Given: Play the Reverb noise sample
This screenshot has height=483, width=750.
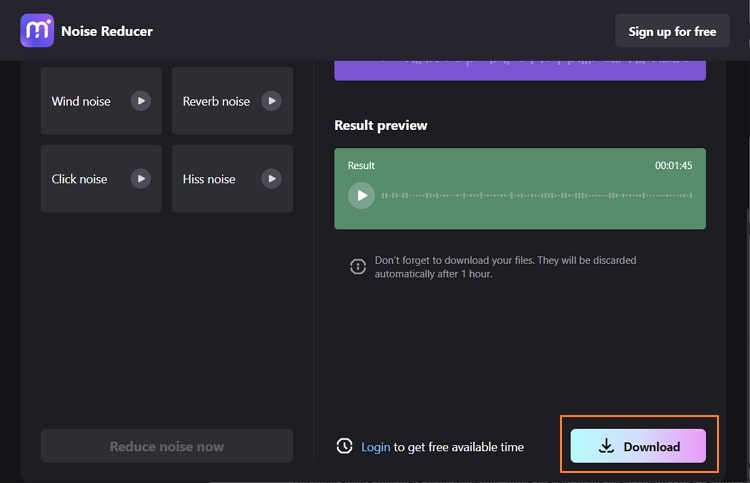Looking at the screenshot, I should (x=271, y=101).
